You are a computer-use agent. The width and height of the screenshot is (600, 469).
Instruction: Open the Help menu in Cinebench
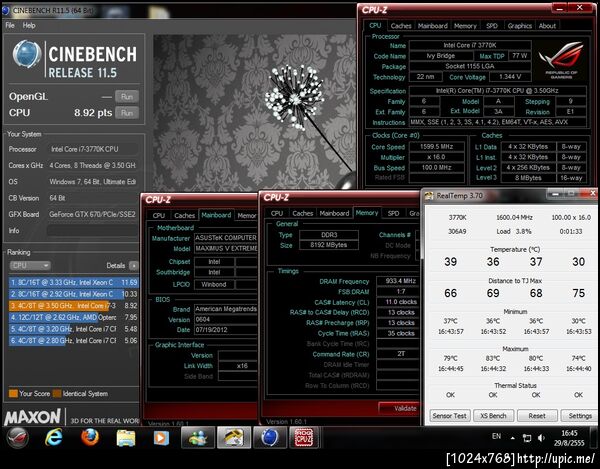(29, 26)
